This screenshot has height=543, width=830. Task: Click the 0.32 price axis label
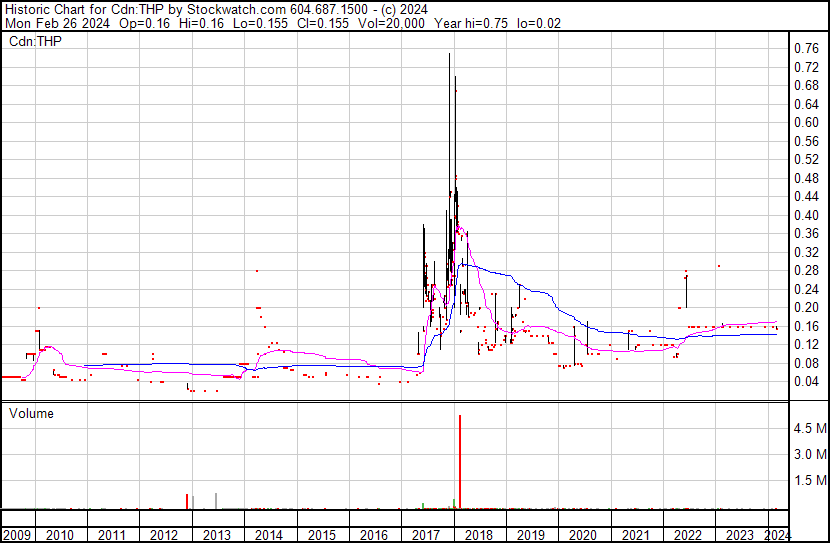806,252
